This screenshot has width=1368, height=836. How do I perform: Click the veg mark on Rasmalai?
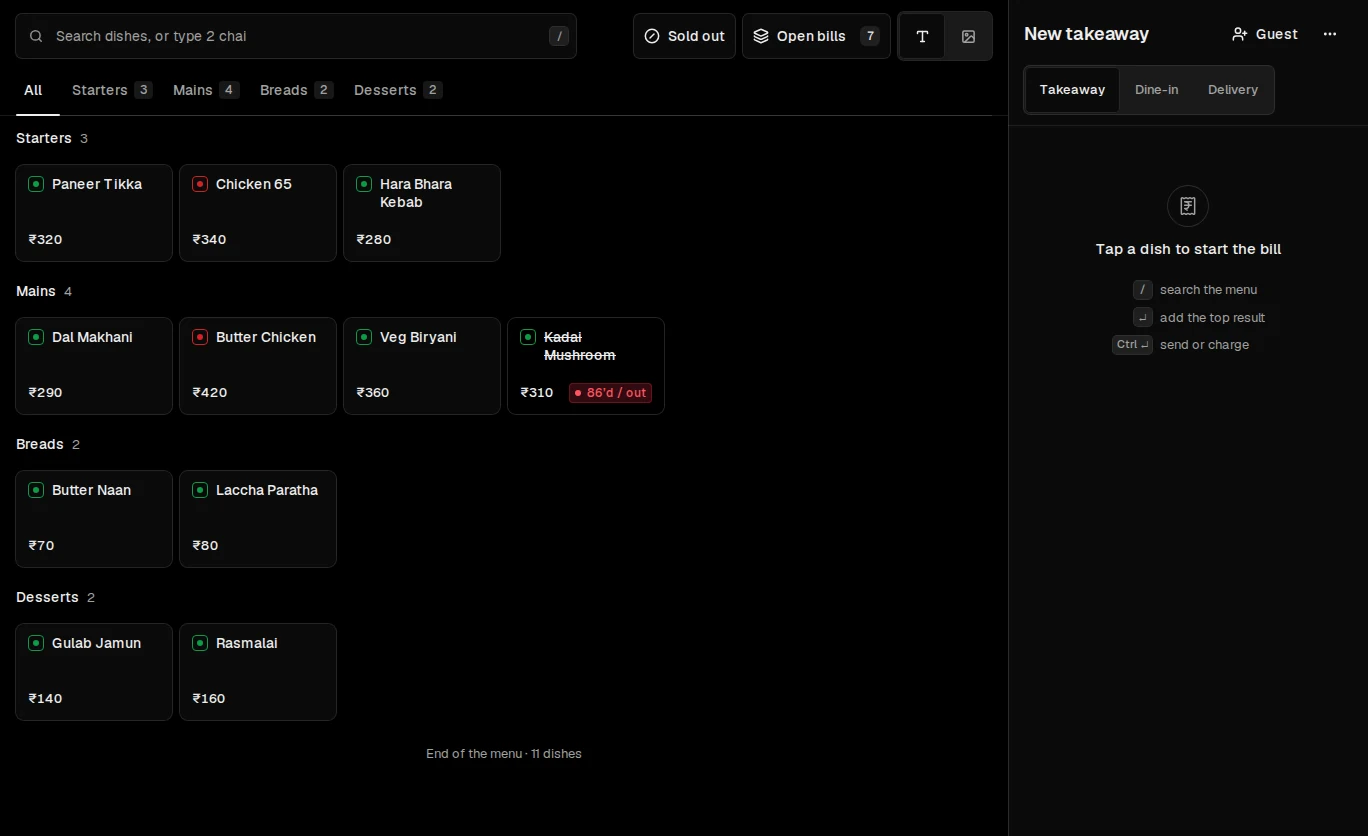coord(200,643)
